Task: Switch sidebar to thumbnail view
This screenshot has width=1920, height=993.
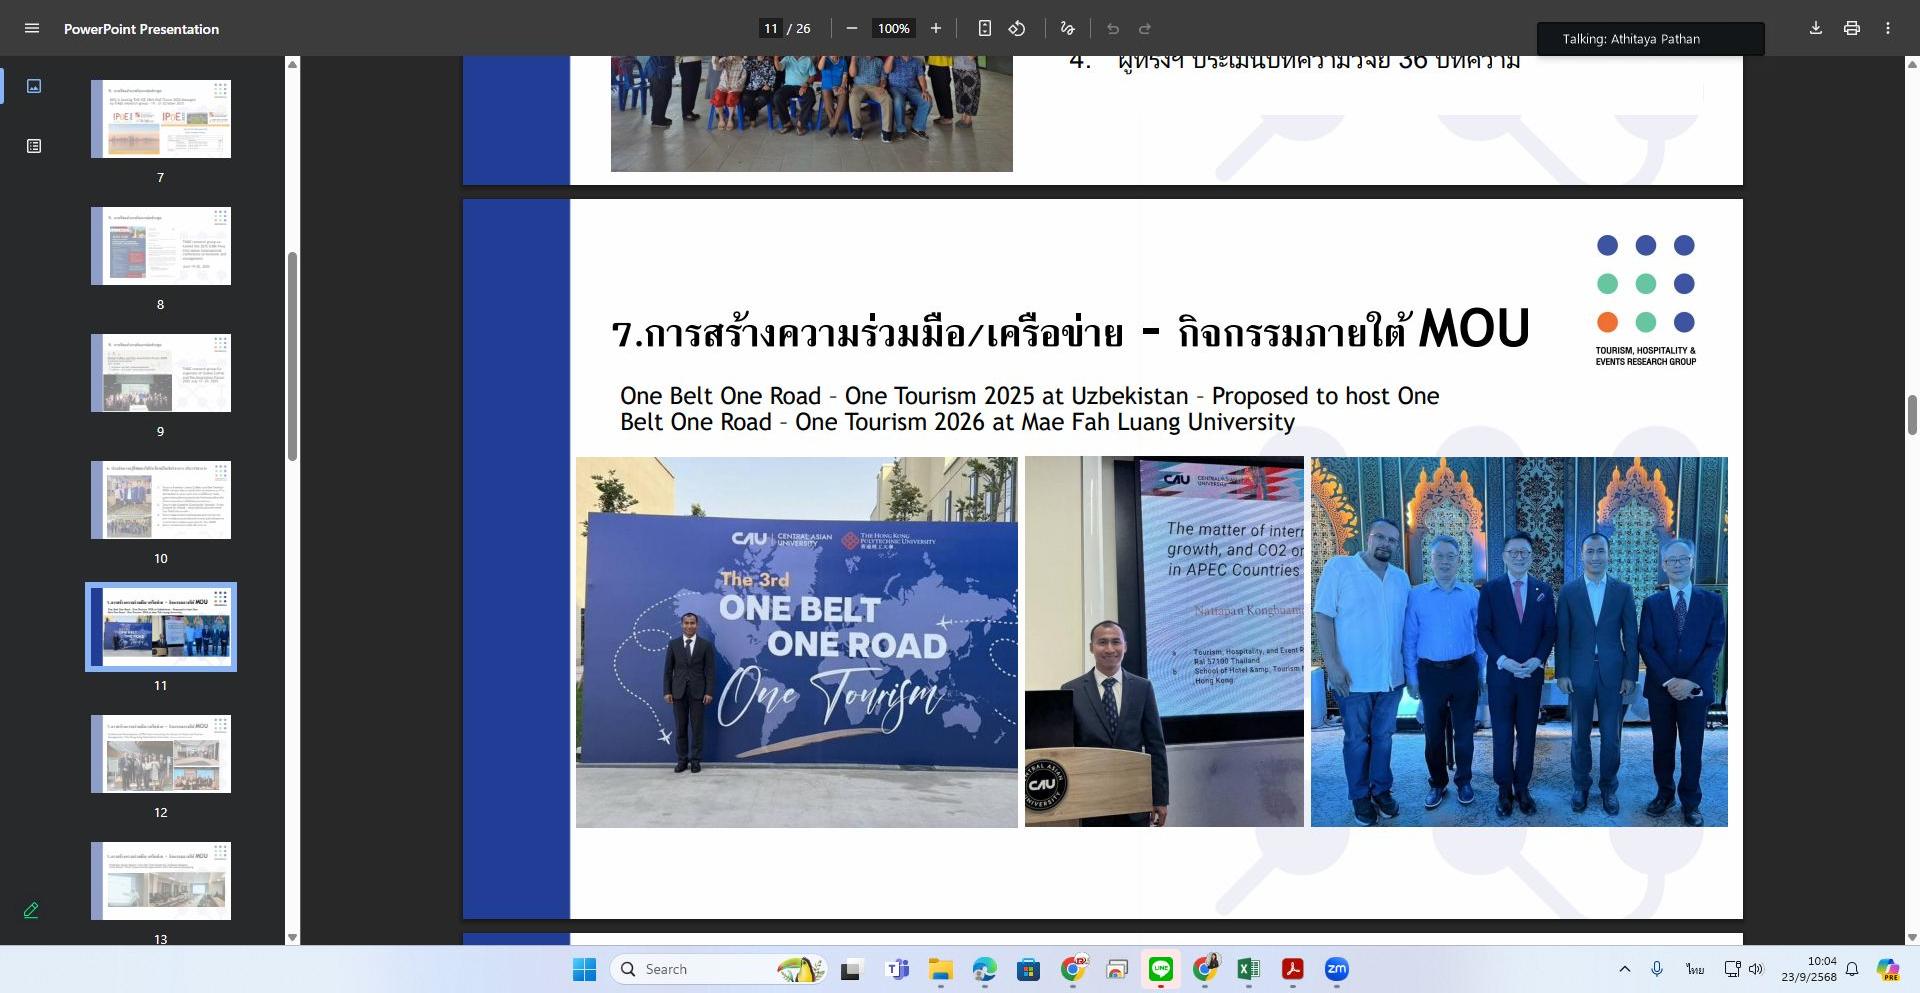Action: tap(33, 86)
